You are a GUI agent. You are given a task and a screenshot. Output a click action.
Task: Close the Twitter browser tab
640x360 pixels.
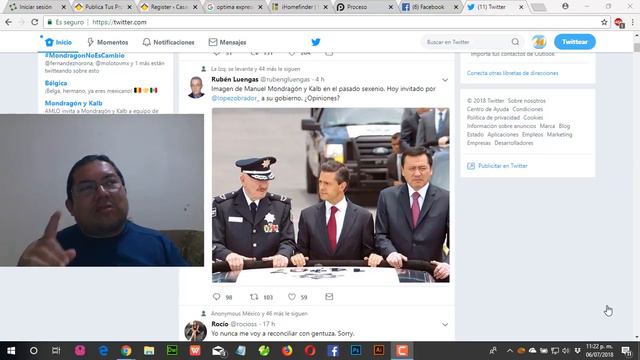(x=521, y=7)
